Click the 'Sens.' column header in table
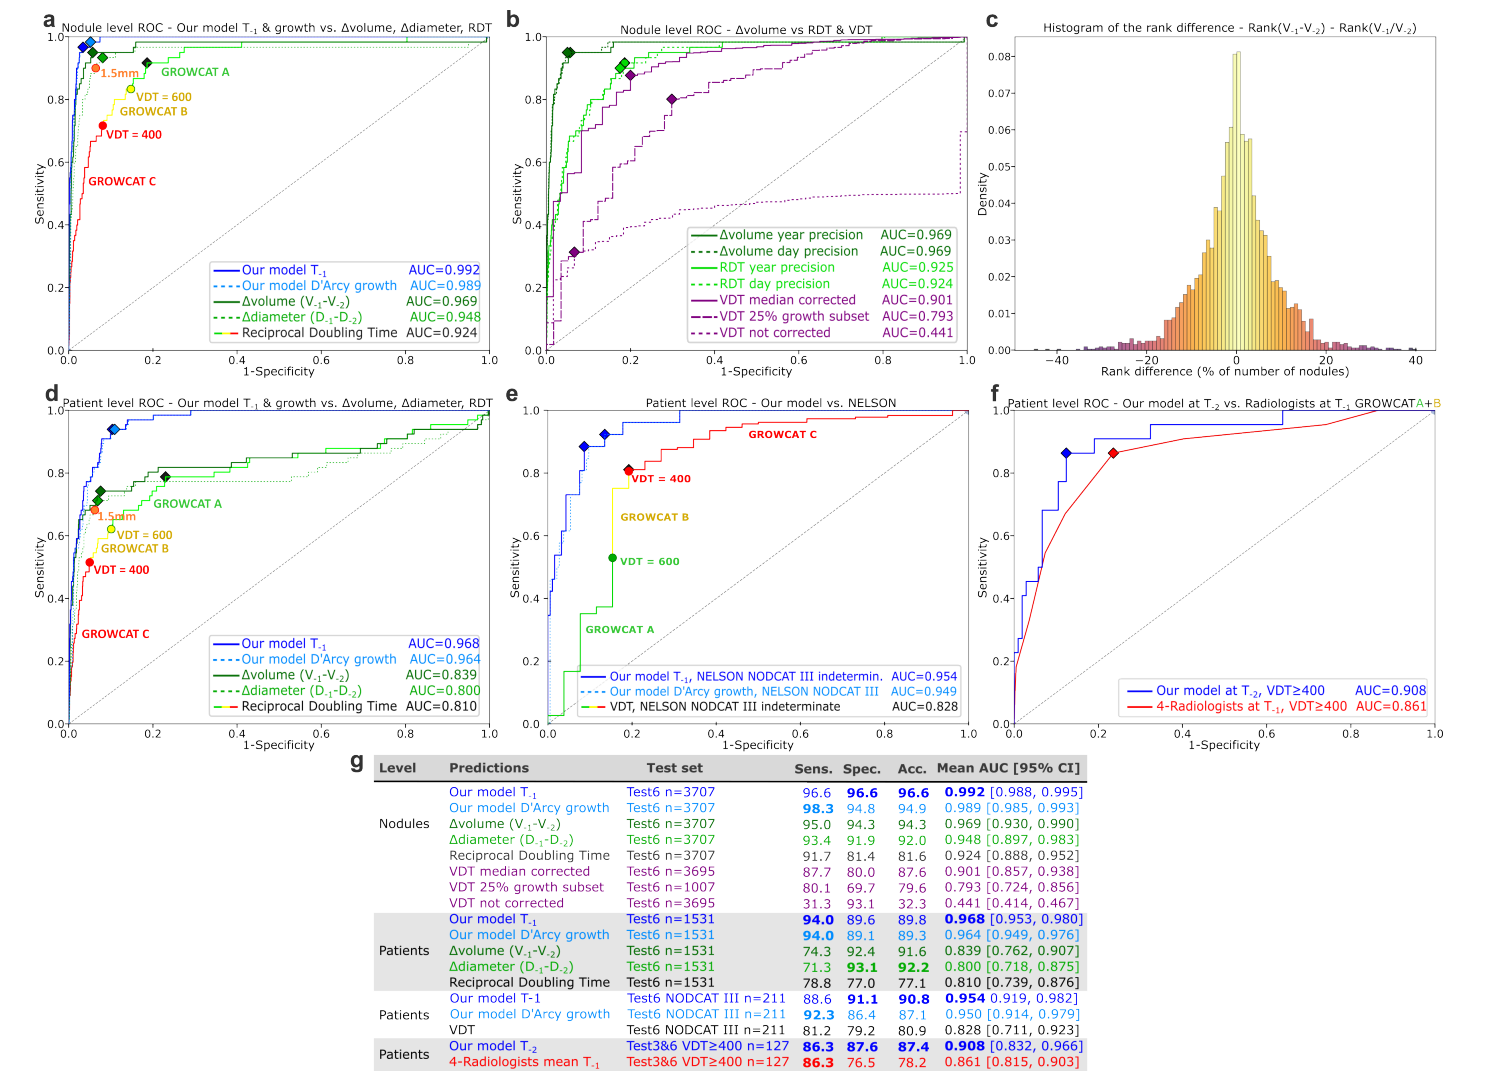Viewport: 1509px width, 1092px height. pyautogui.click(x=813, y=769)
